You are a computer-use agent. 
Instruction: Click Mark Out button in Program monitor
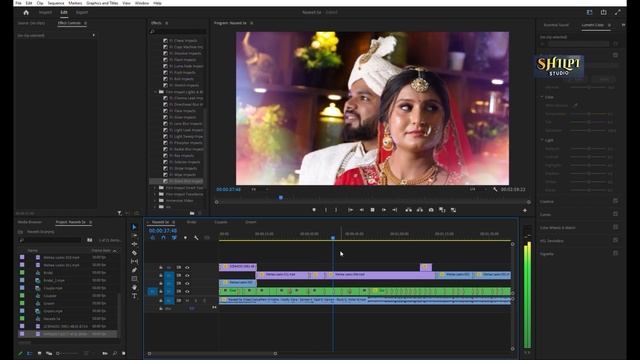click(336, 210)
